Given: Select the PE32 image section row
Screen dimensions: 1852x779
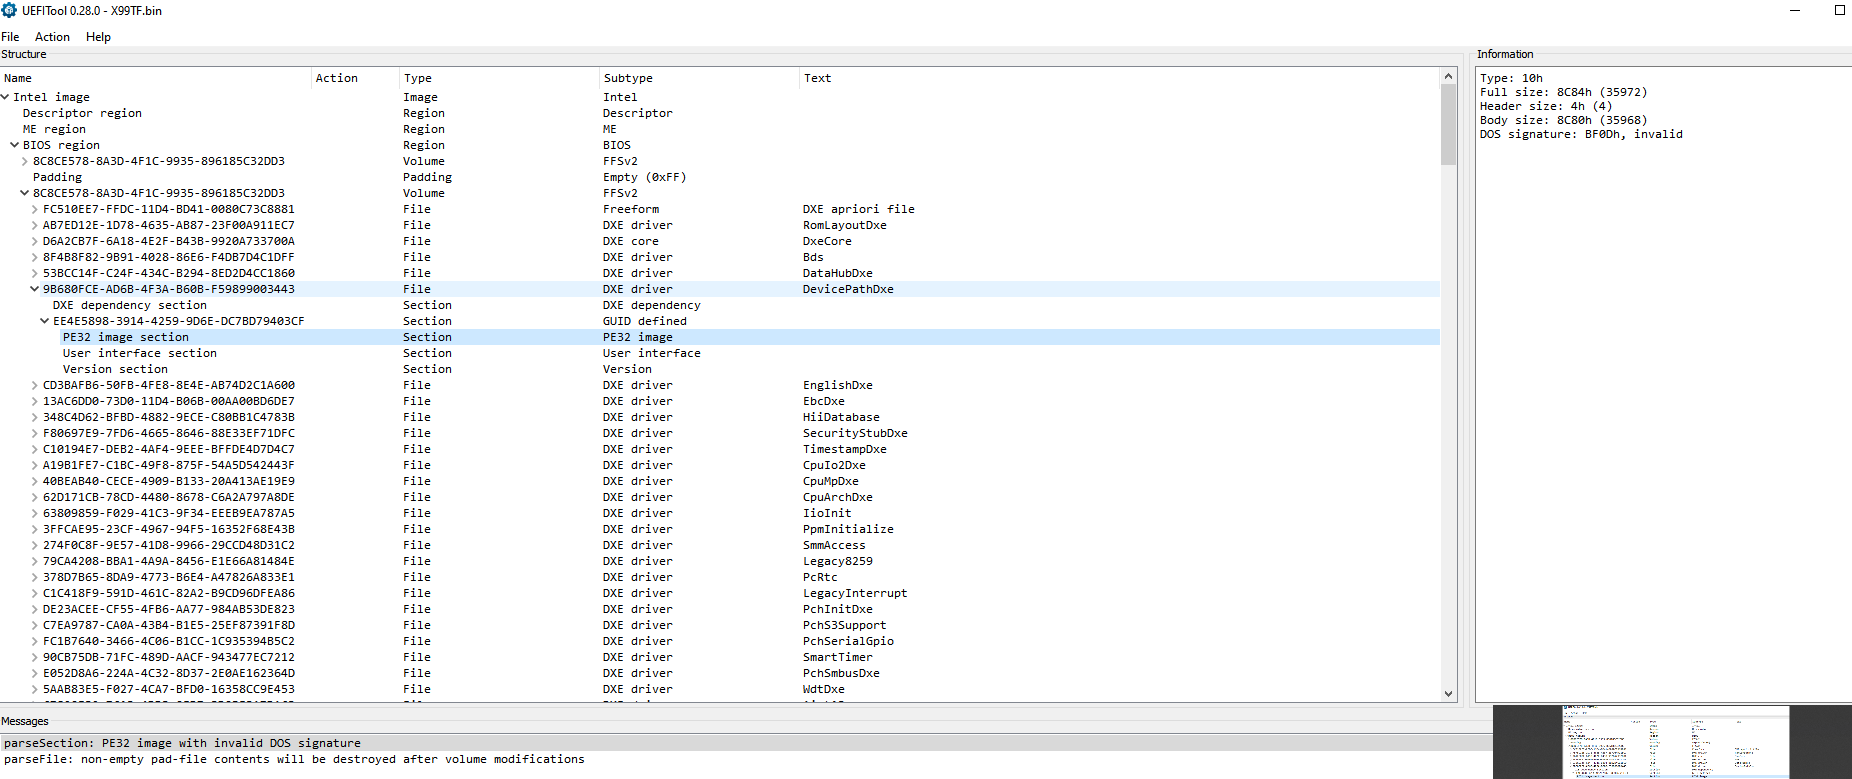Looking at the screenshot, I should tap(720, 337).
